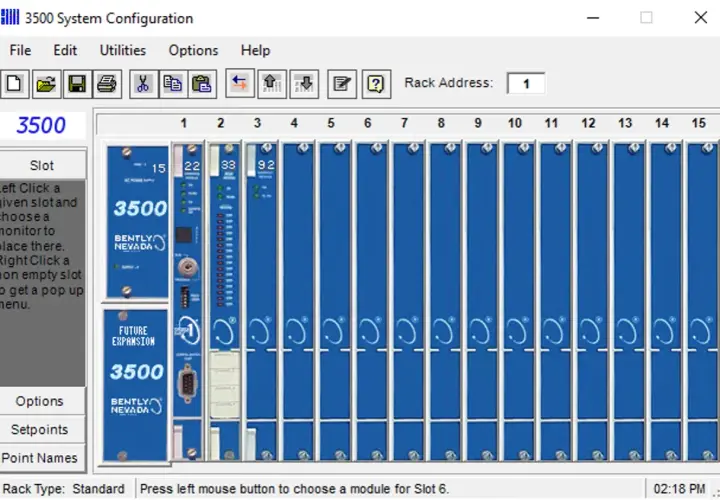Click the connect arrows toolbar icon
Image resolution: width=720 pixels, height=500 pixels.
coord(240,83)
